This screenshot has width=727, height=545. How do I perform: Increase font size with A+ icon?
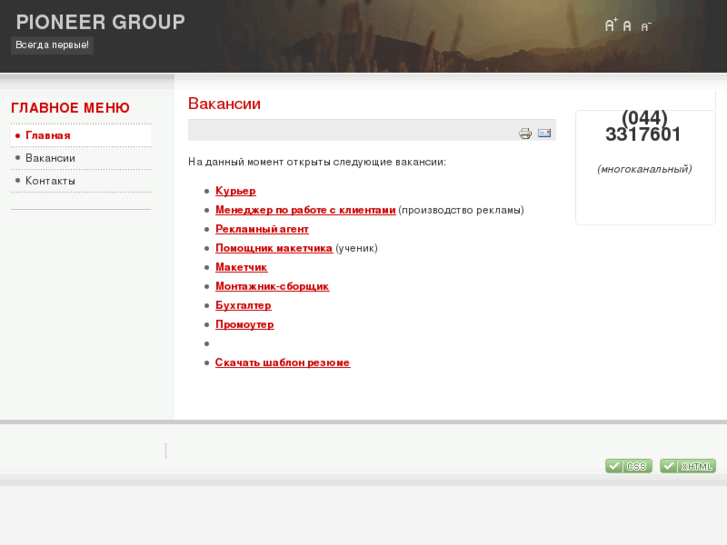click(611, 25)
